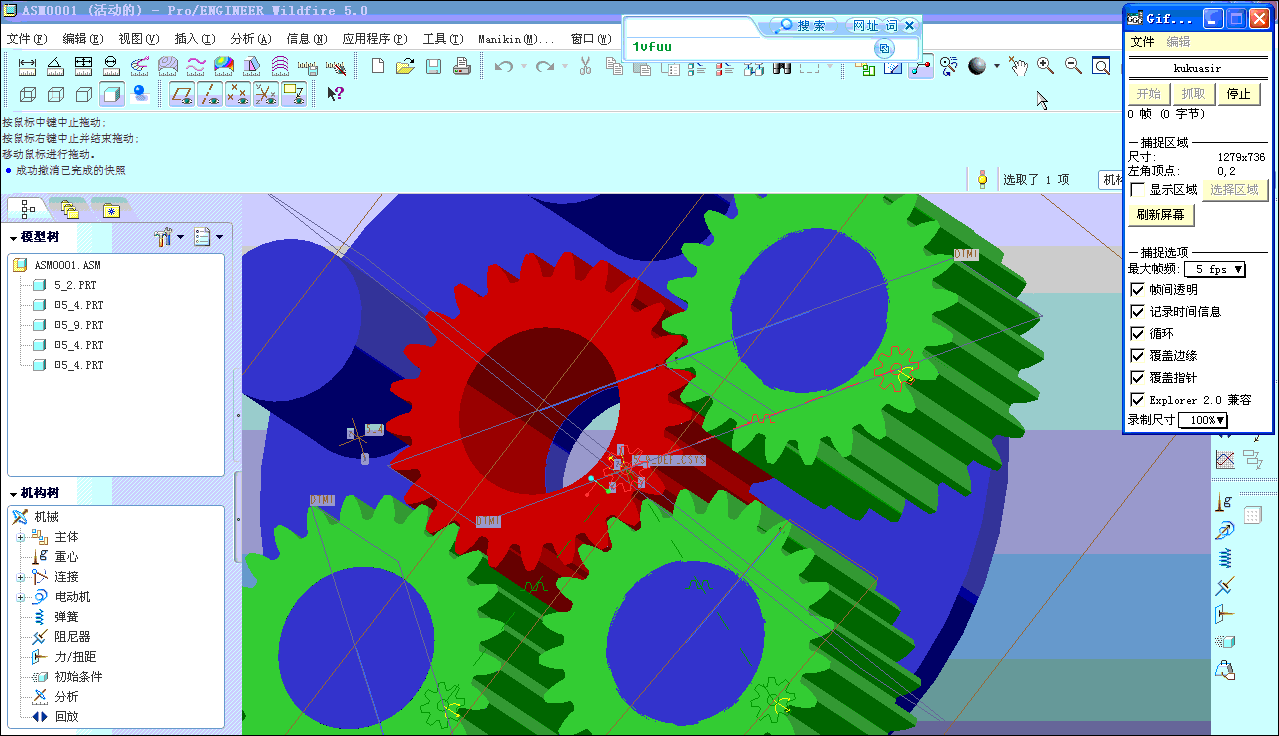Click the gravity definition icon in right toolbar

(1225, 503)
